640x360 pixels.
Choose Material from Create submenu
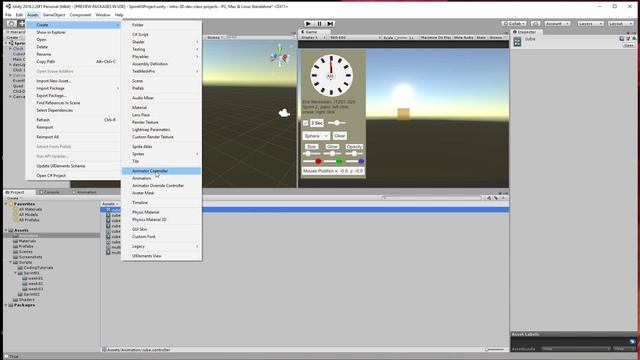point(161,108)
